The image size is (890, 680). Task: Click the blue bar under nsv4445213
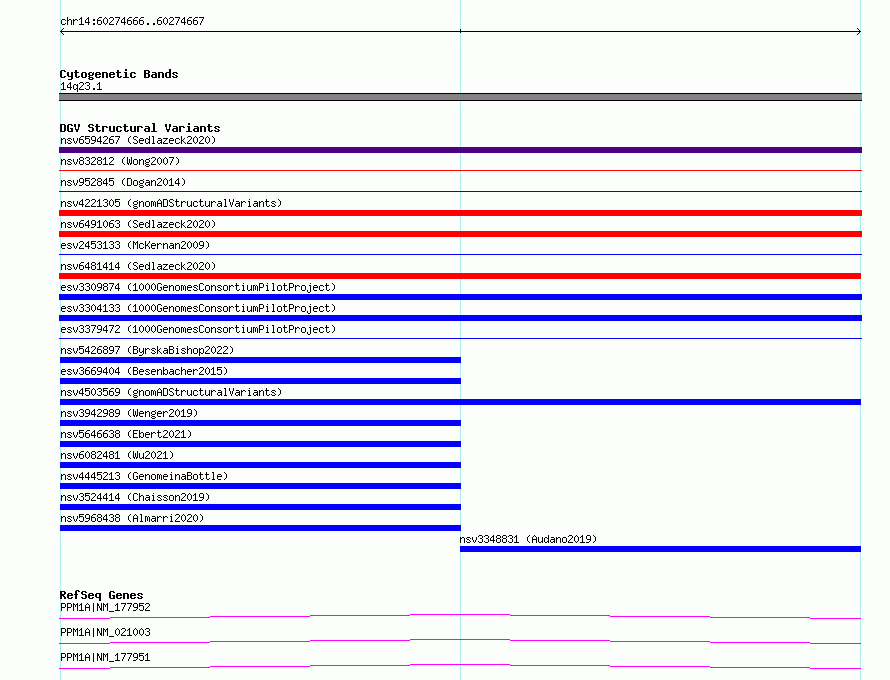tap(260, 486)
